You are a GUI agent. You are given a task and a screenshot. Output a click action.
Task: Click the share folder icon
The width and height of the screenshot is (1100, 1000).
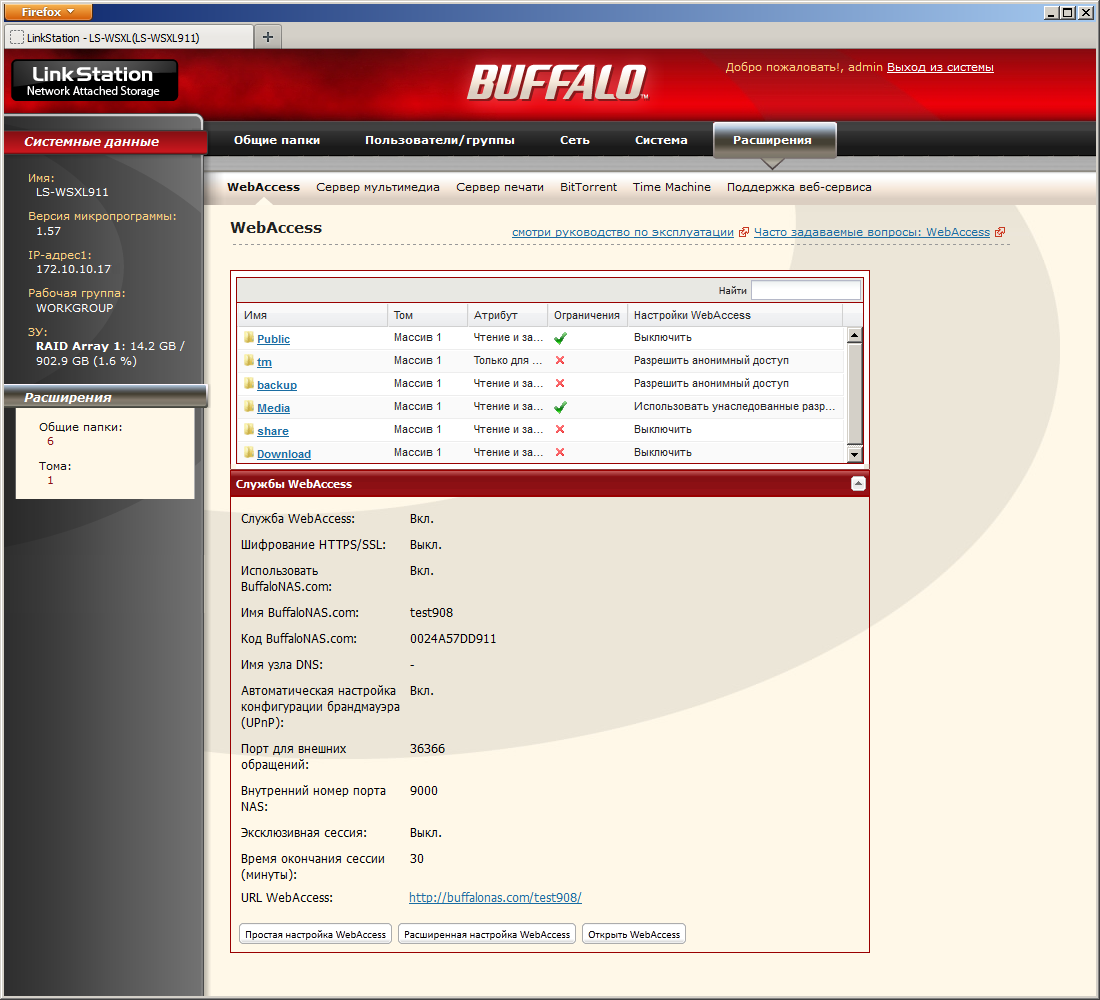click(x=249, y=429)
